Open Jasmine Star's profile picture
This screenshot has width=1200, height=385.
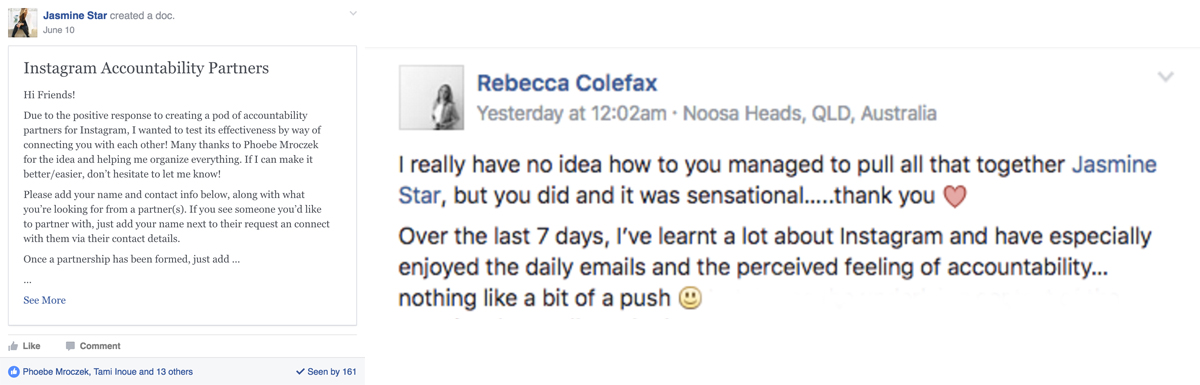click(x=22, y=22)
